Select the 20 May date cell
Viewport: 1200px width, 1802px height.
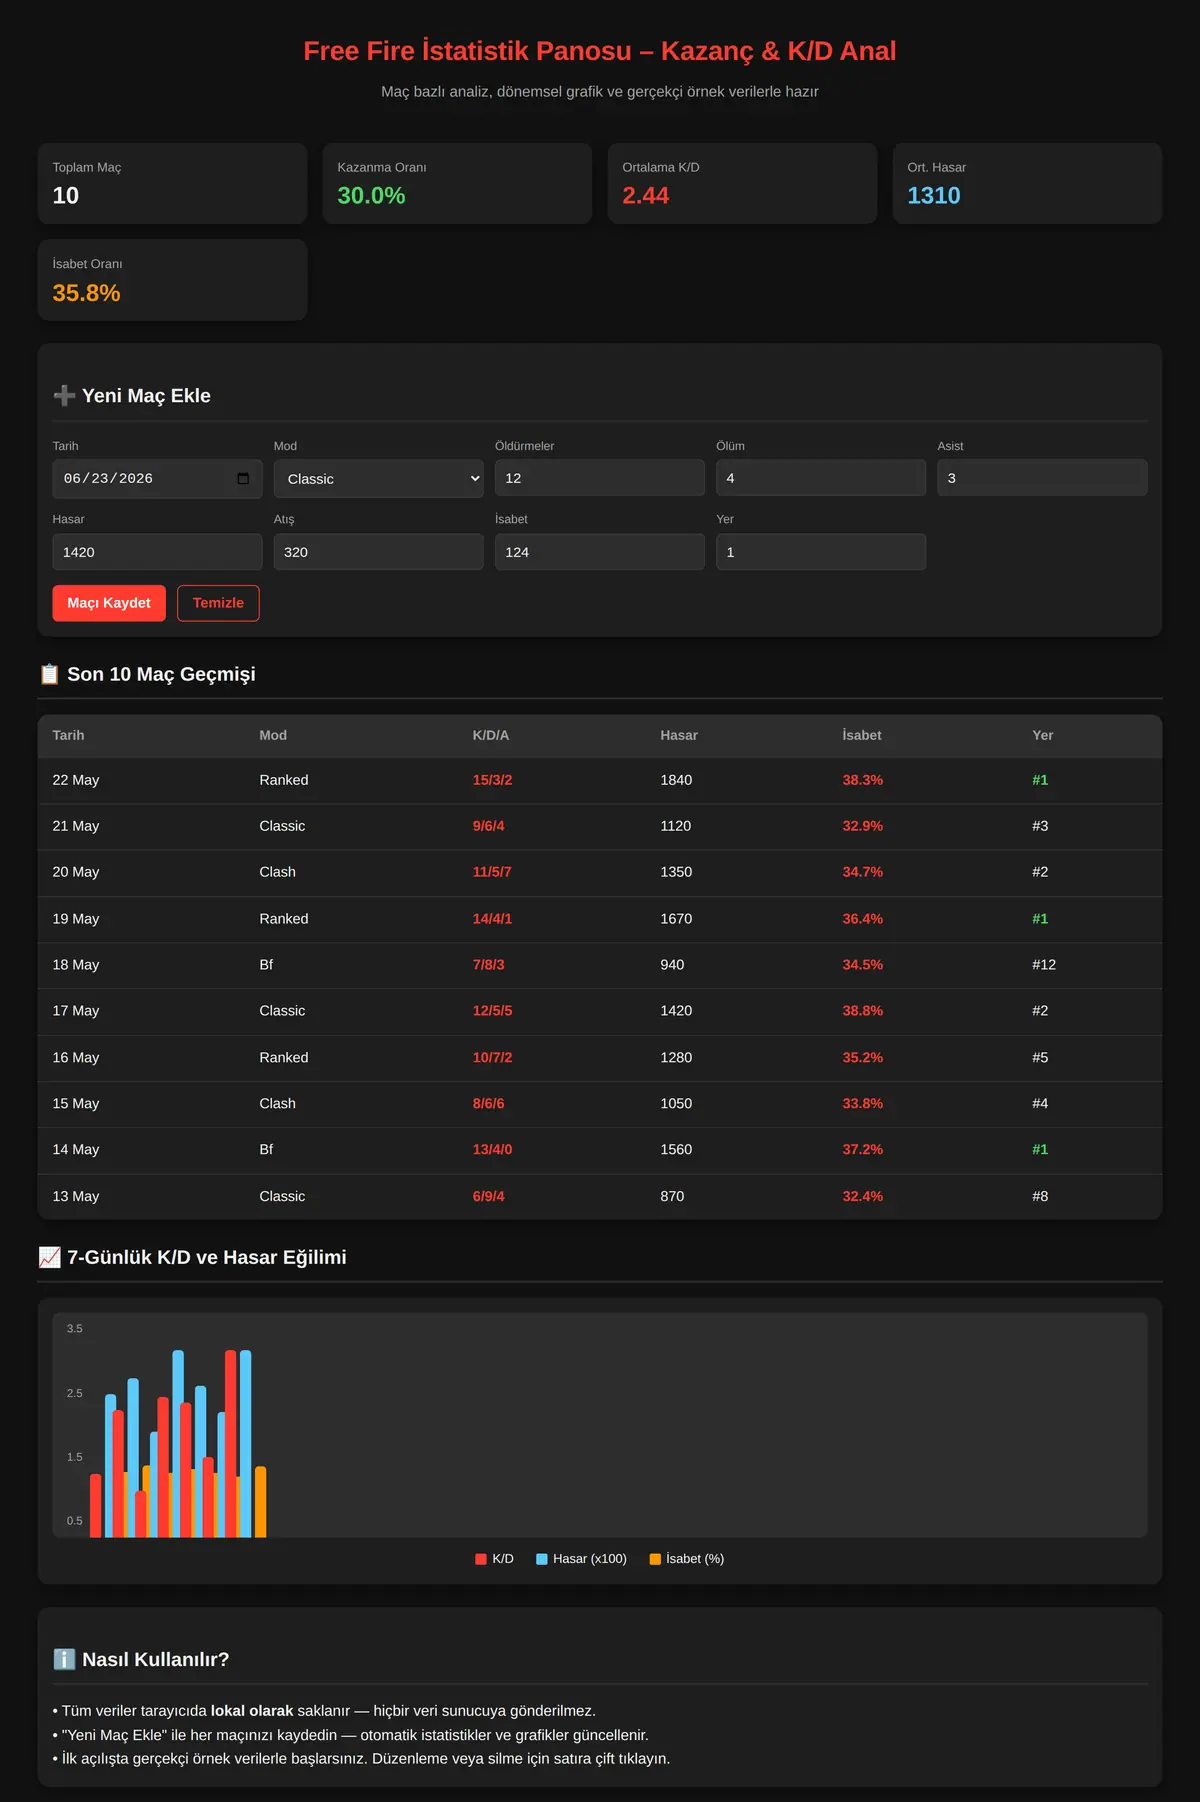(76, 872)
